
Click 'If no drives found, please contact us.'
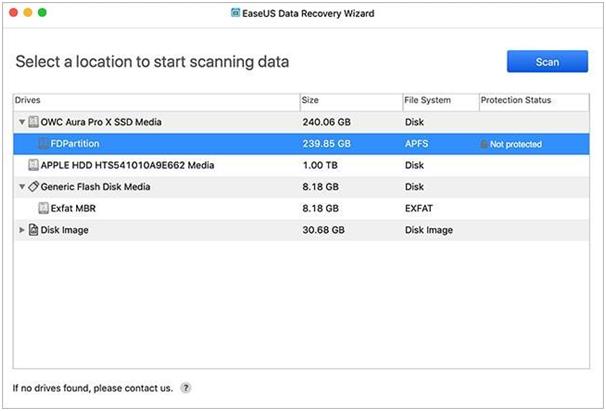(93, 388)
